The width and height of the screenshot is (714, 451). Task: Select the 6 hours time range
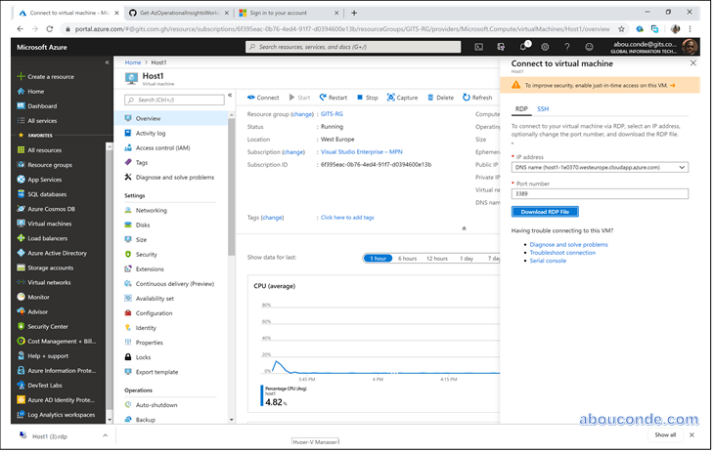[407, 258]
